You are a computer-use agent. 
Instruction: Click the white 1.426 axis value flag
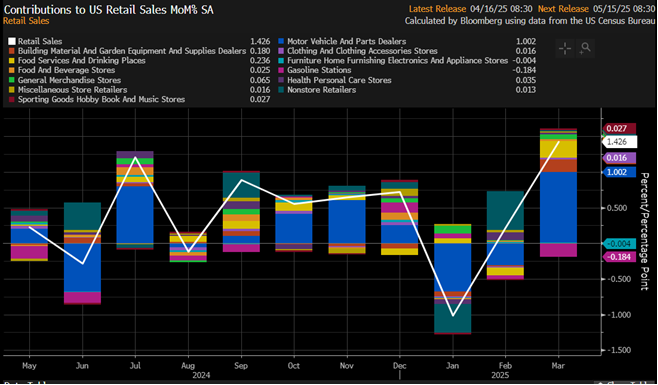(619, 142)
